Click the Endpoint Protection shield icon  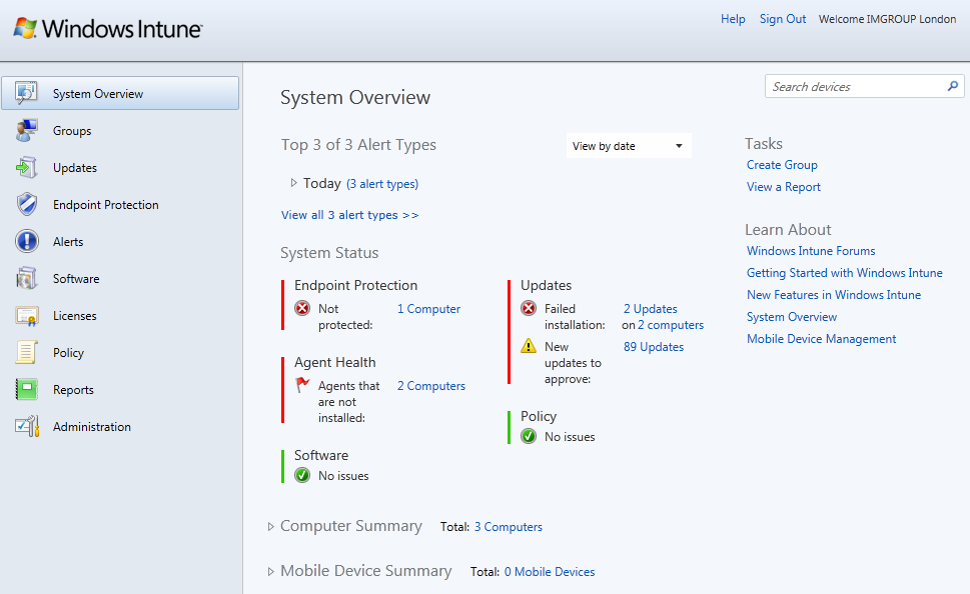pyautogui.click(x=27, y=204)
